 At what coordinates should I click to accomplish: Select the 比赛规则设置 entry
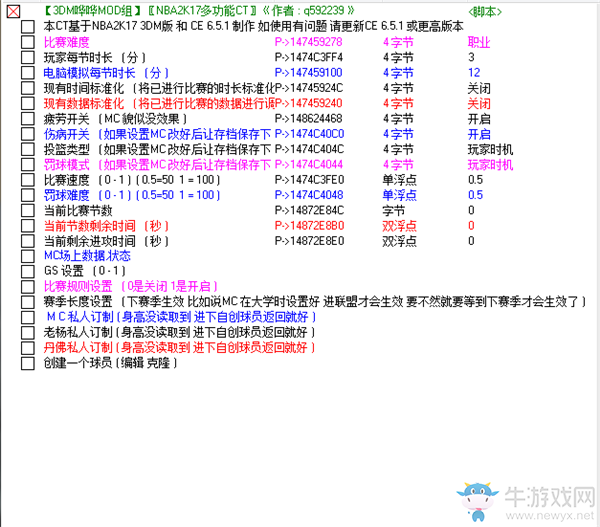(130, 287)
